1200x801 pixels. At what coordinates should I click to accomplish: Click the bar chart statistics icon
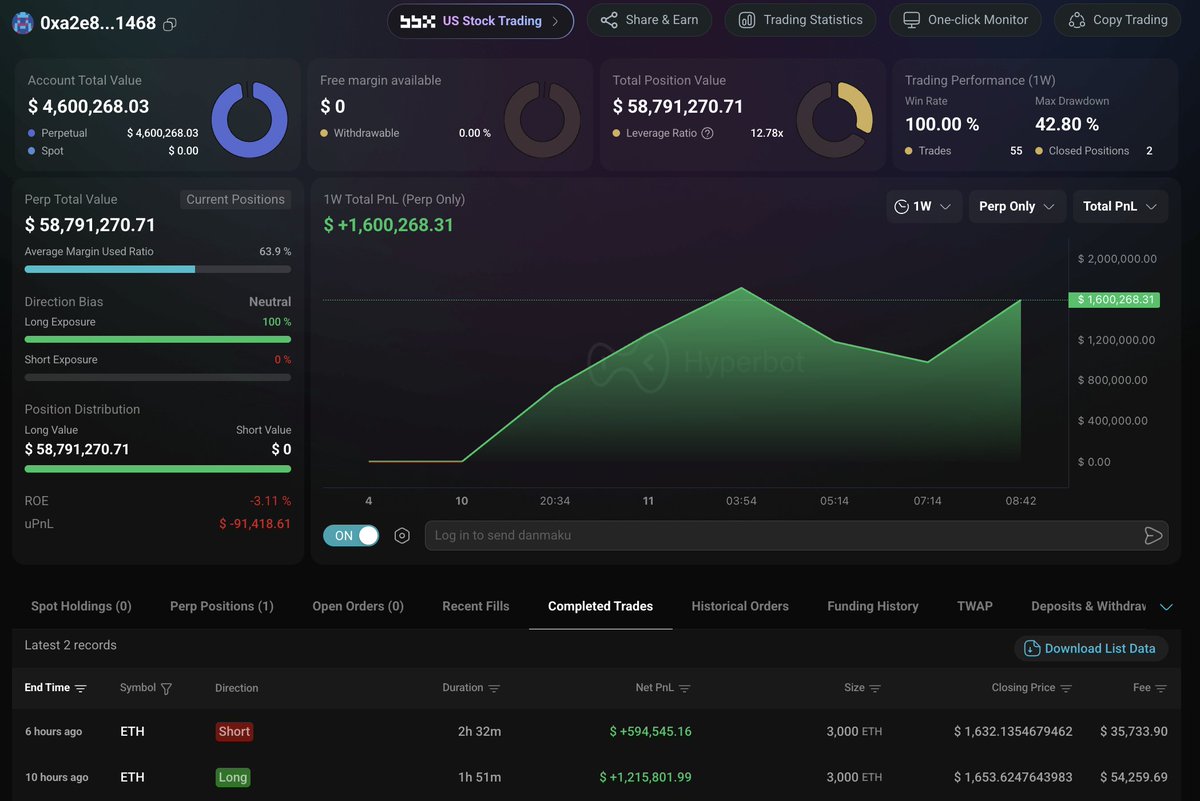pyautogui.click(x=746, y=20)
